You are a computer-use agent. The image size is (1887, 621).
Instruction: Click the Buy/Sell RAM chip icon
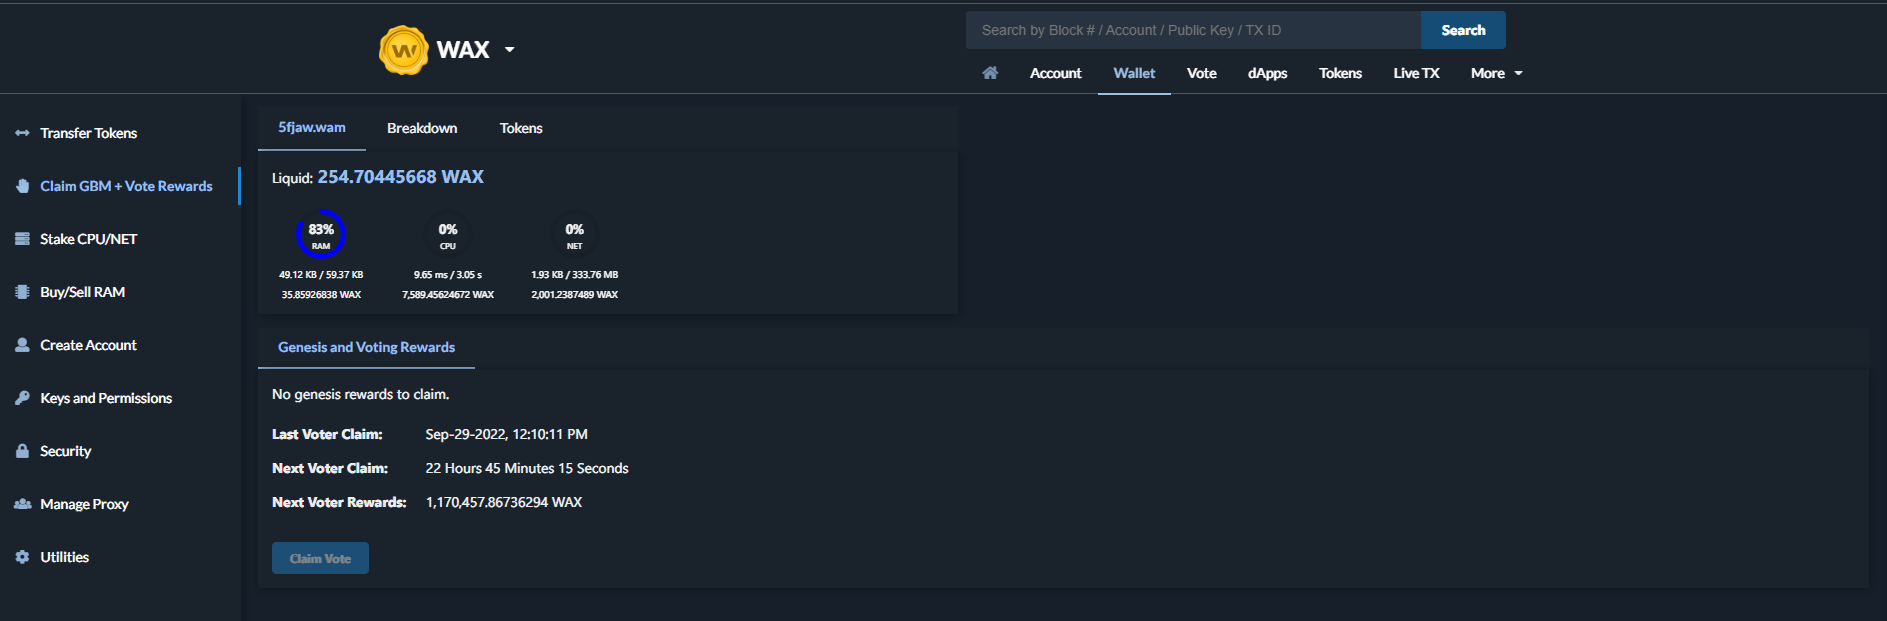[x=22, y=292]
